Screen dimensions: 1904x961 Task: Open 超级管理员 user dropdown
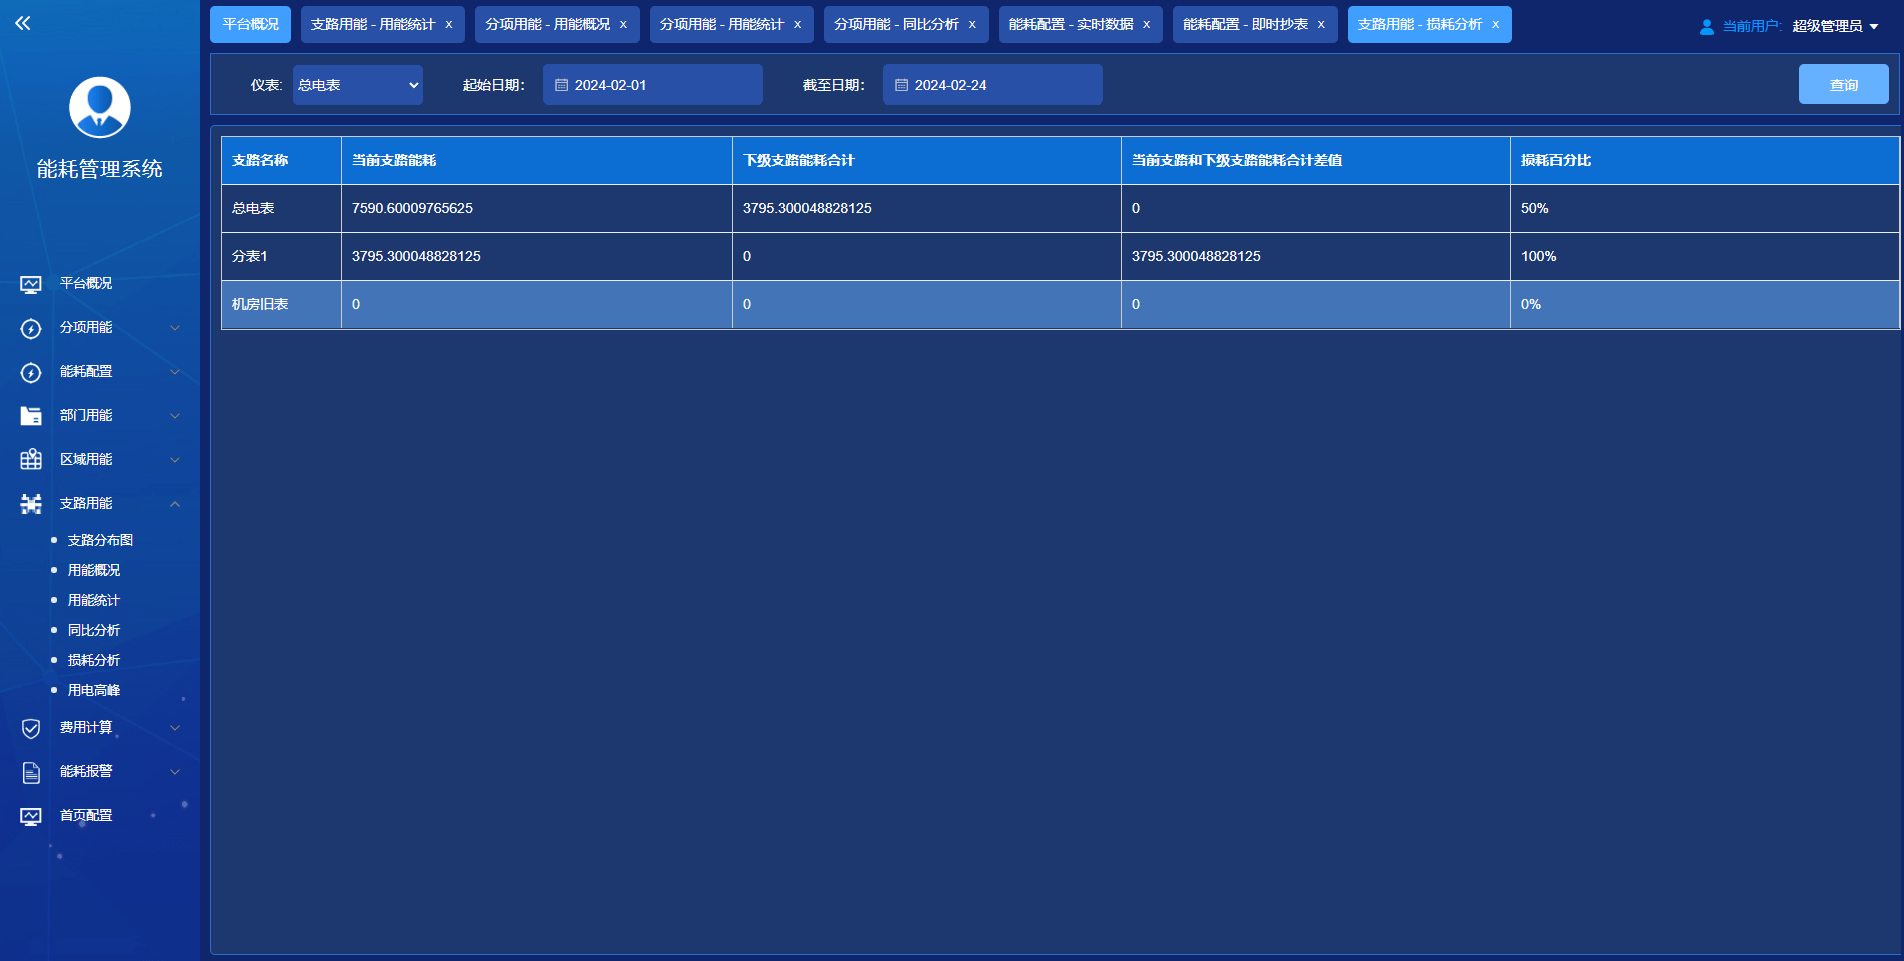(x=1835, y=26)
